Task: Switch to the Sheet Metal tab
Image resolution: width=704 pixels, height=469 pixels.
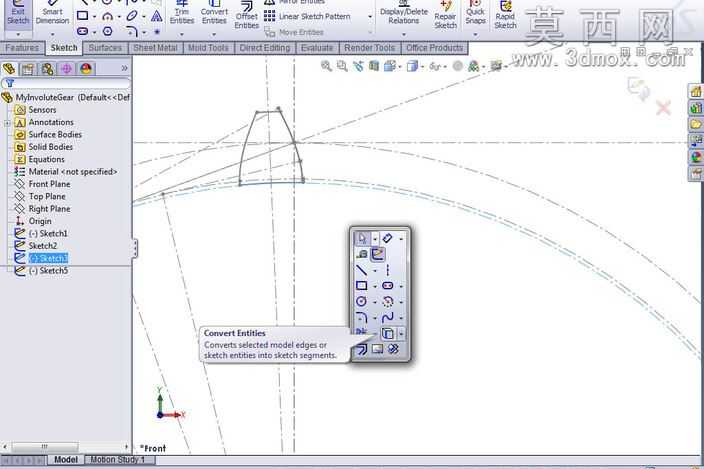Action: click(x=155, y=48)
